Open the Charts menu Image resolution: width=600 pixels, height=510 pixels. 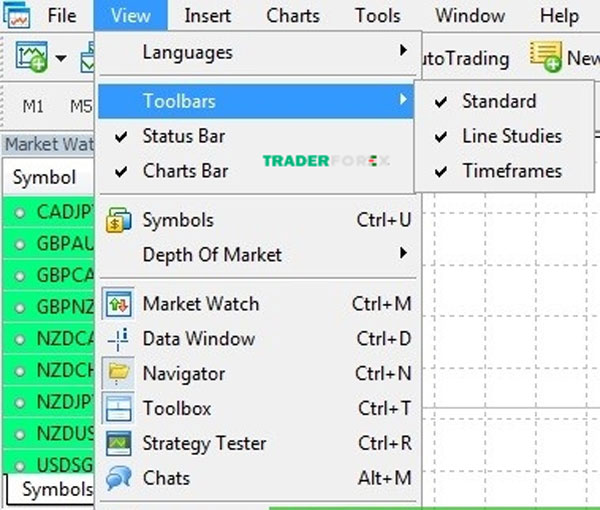[293, 16]
